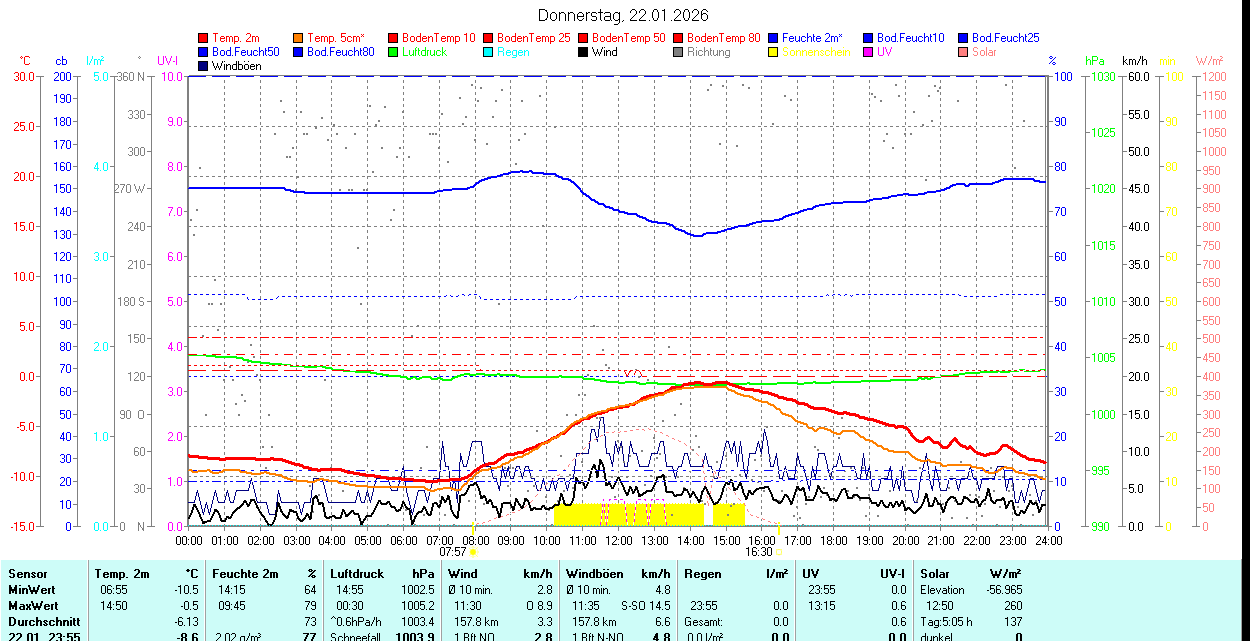Screen dimensions: 1250x641
Task: Click the BodenTemp 80 legend label
Action: [724, 38]
